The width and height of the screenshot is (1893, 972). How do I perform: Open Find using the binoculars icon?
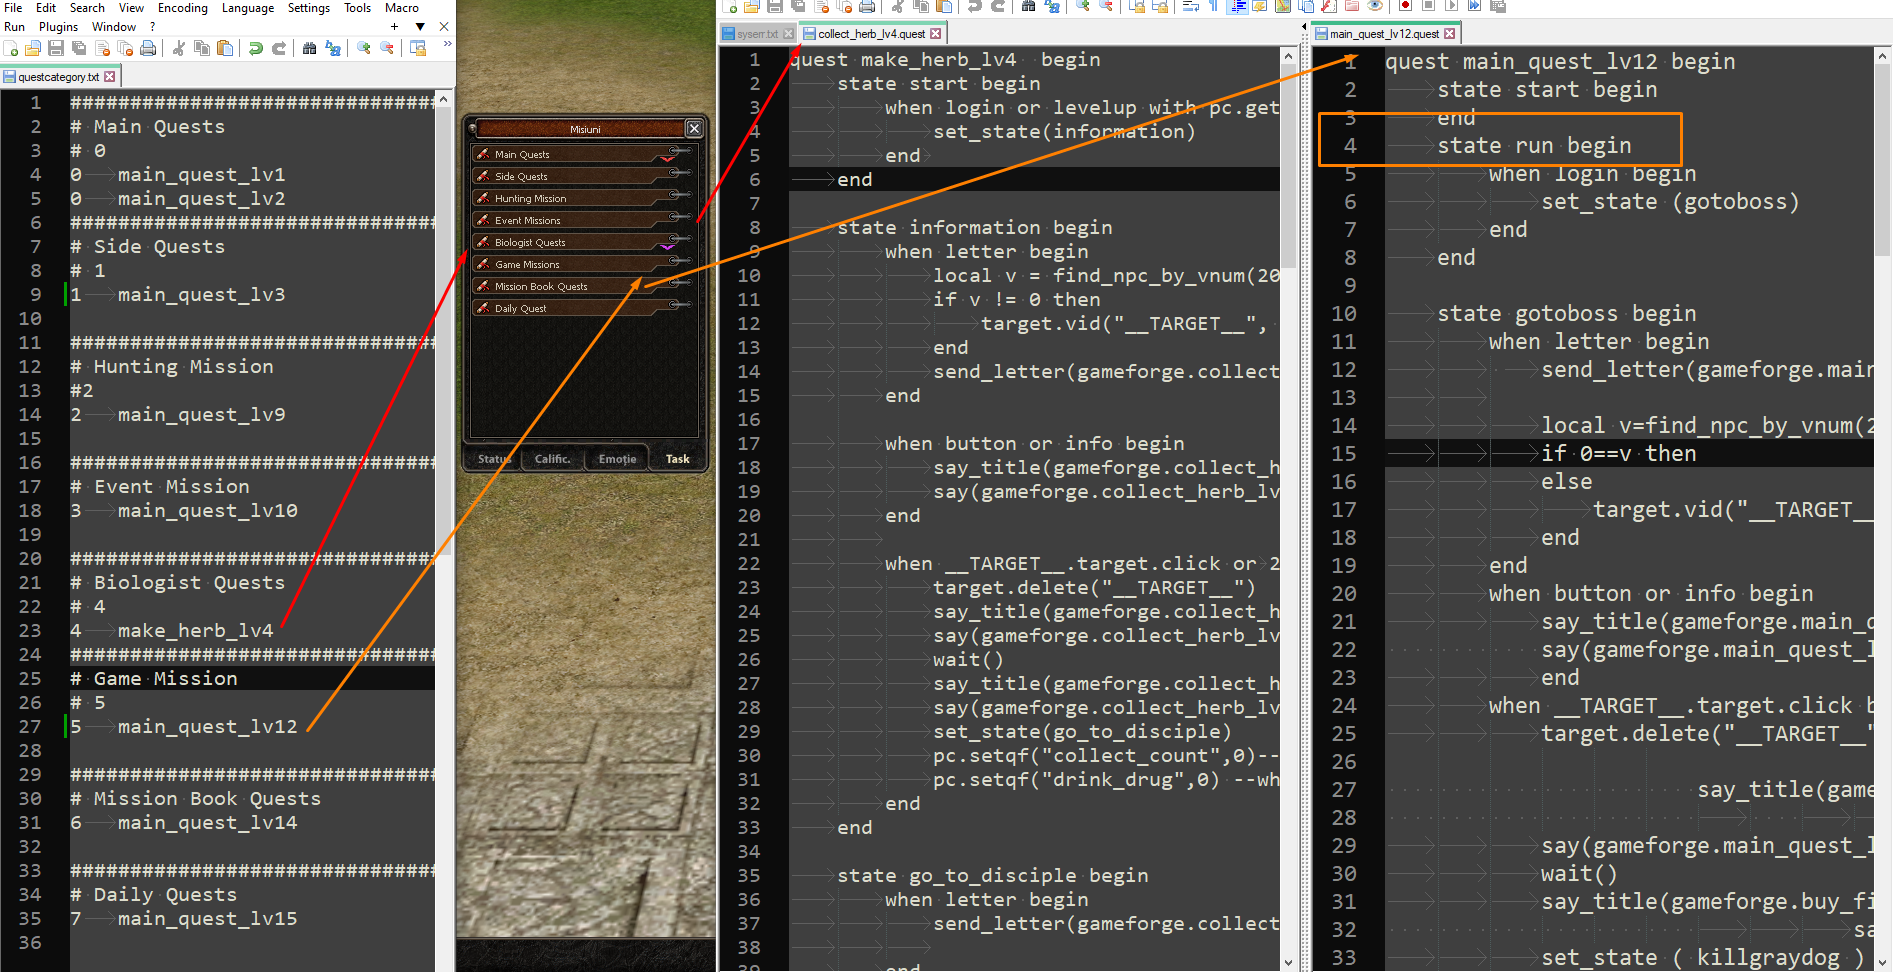1028,7
